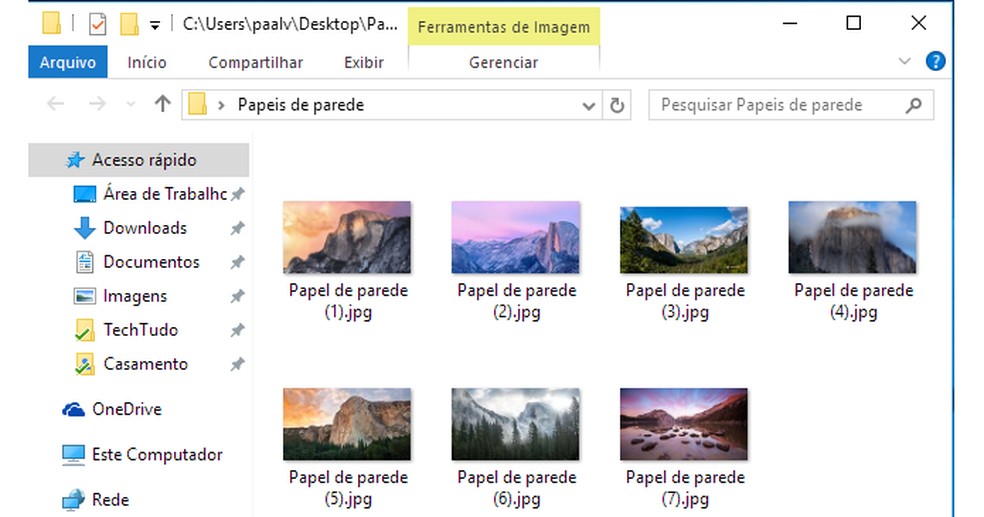The image size is (984, 517).
Task: Open the address bar history dropdown
Action: 588,105
